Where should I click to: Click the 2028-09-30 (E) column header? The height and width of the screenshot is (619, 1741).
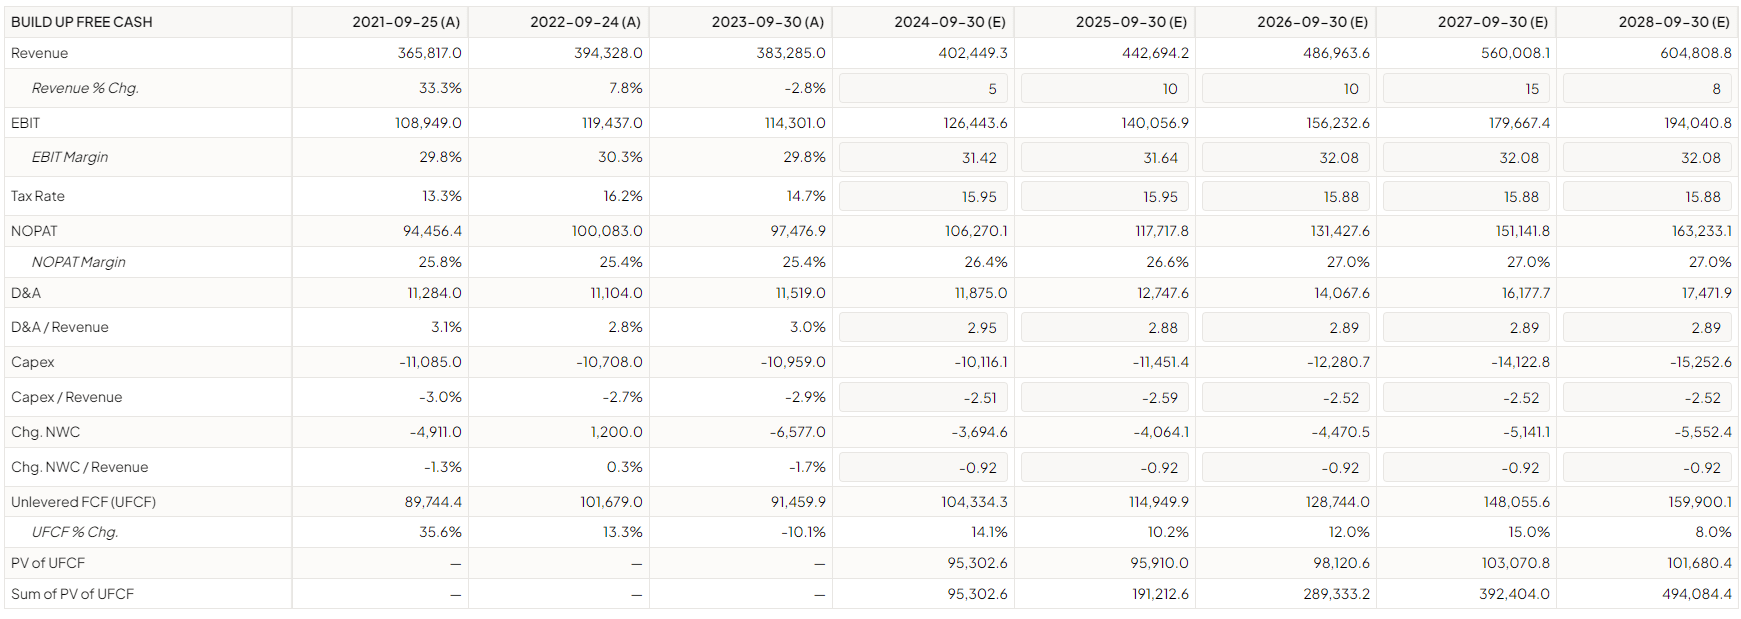(x=1673, y=22)
